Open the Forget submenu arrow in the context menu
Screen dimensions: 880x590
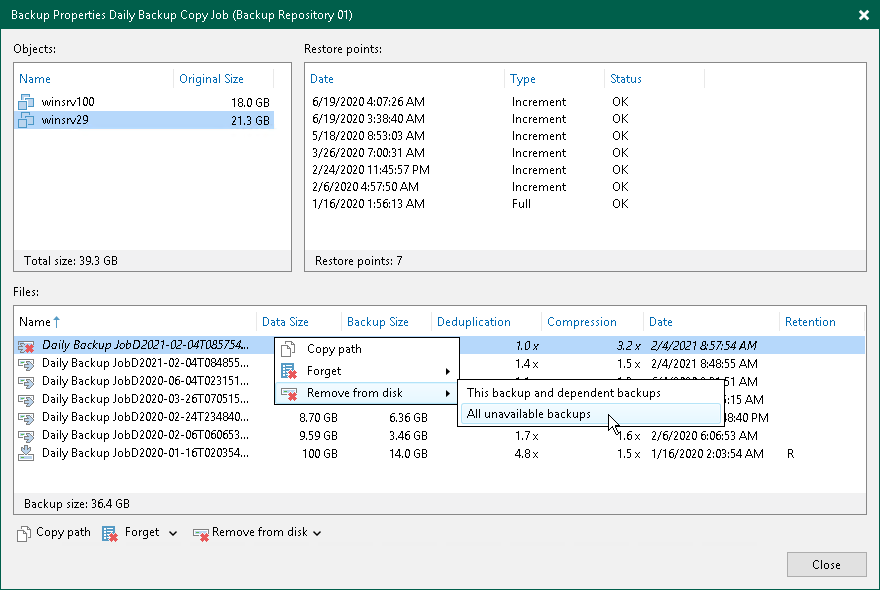pyautogui.click(x=448, y=370)
